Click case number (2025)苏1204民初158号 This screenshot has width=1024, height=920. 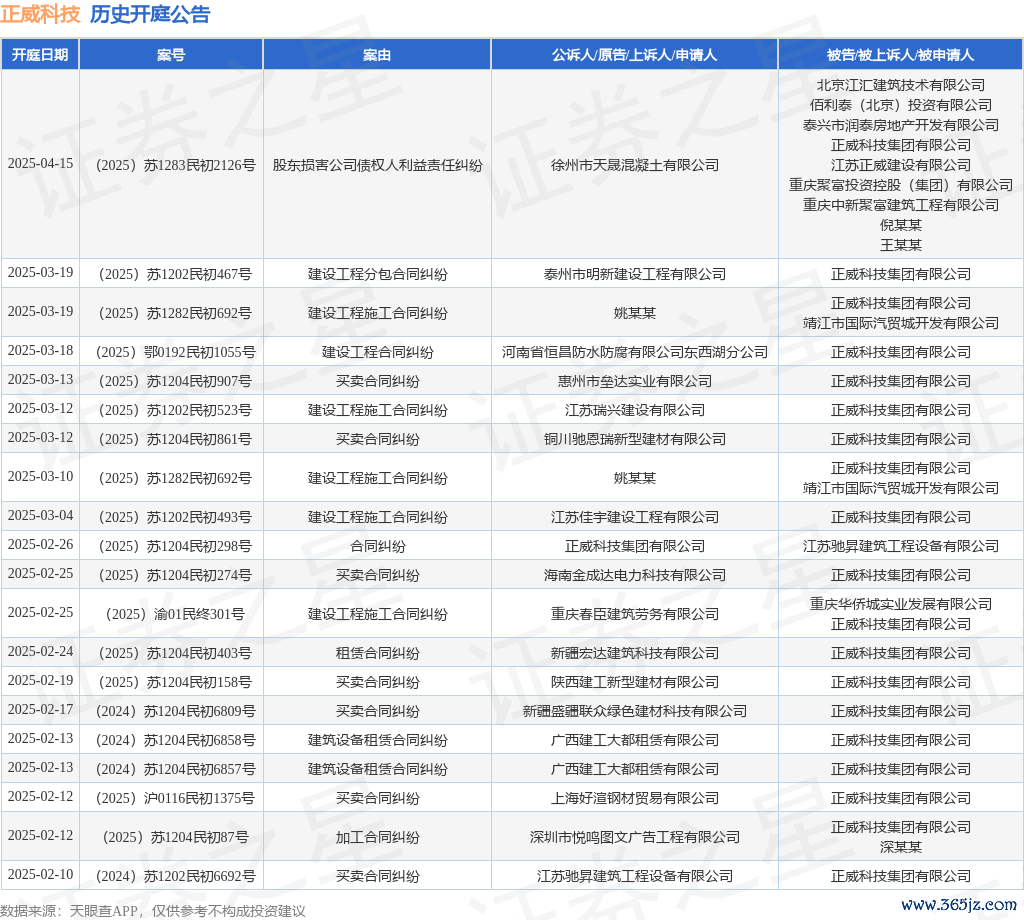(x=176, y=682)
